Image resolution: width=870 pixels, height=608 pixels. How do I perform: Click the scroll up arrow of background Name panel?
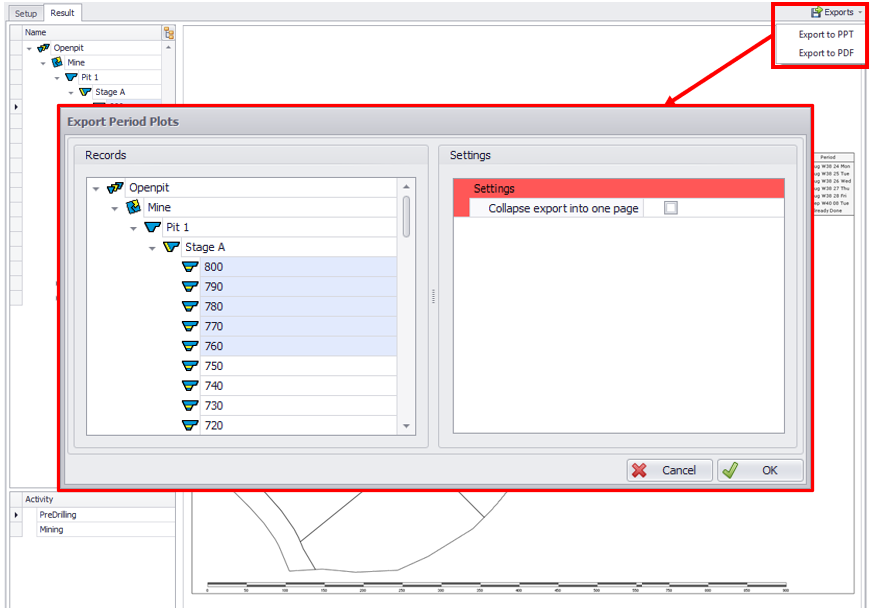(x=168, y=48)
